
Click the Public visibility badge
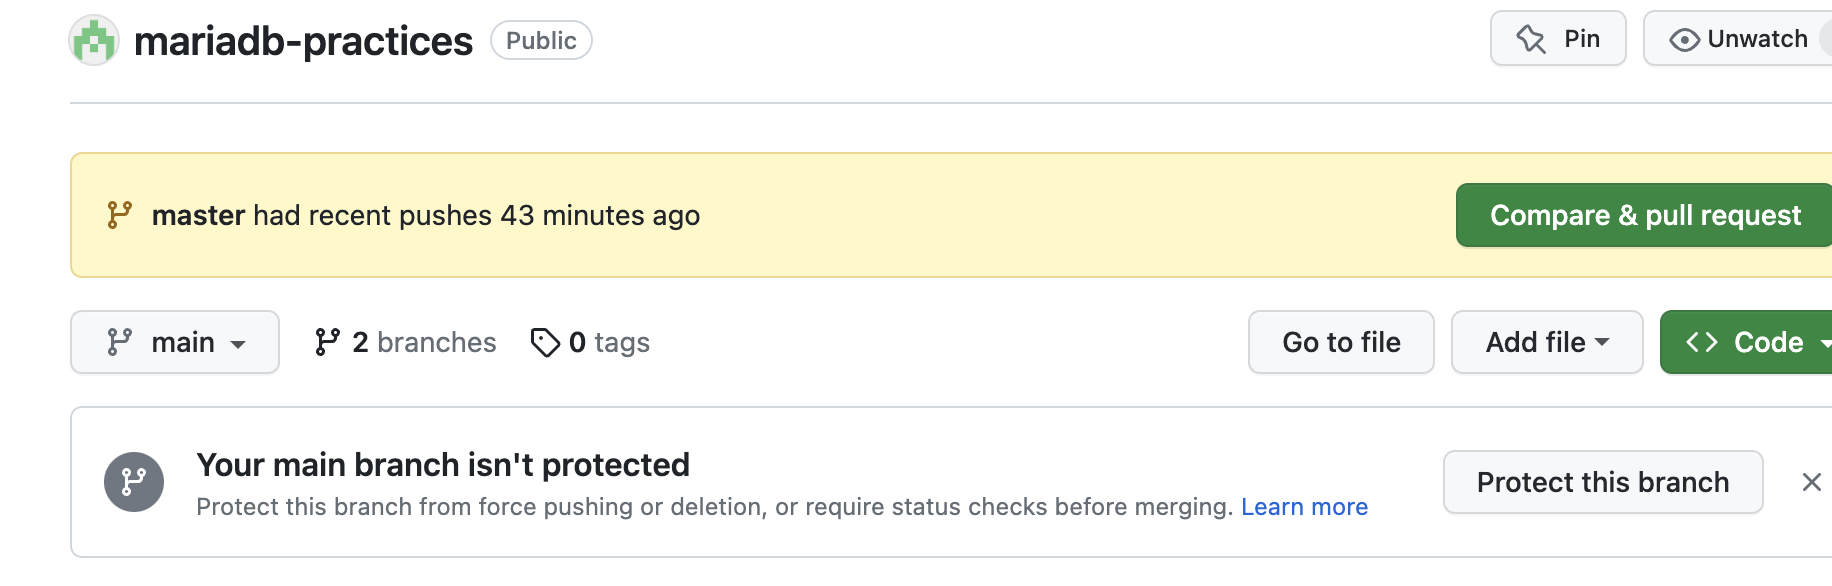tap(541, 41)
